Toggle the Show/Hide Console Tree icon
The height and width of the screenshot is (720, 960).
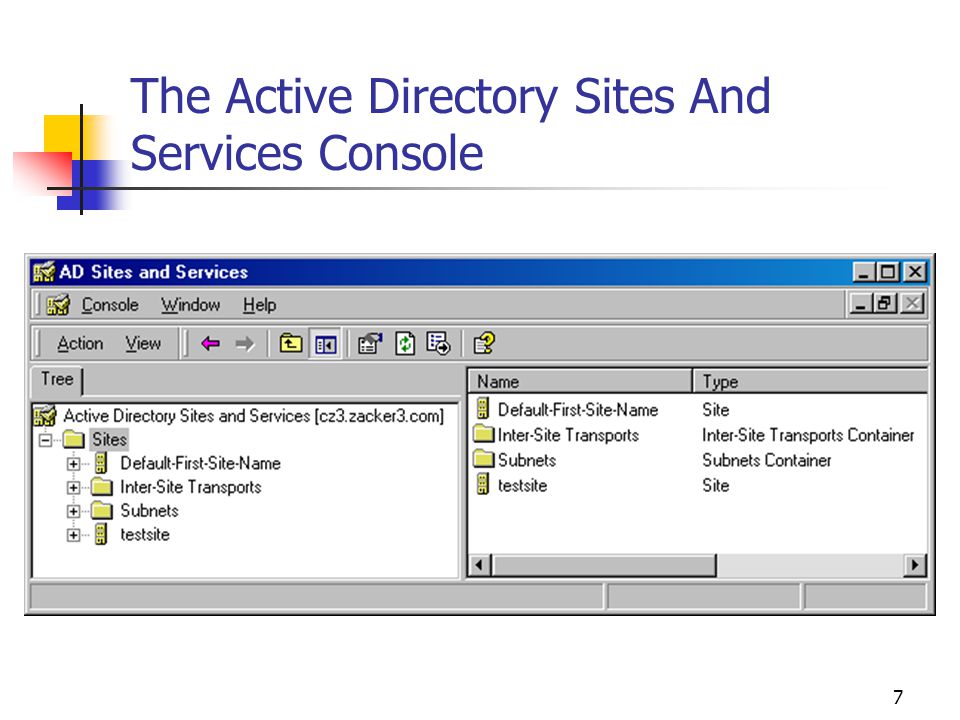pos(325,344)
